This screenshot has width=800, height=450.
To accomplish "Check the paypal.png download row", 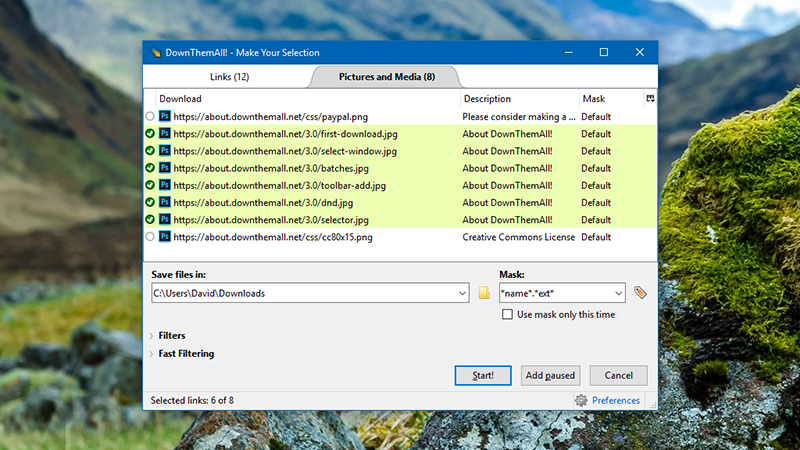I will click(150, 116).
